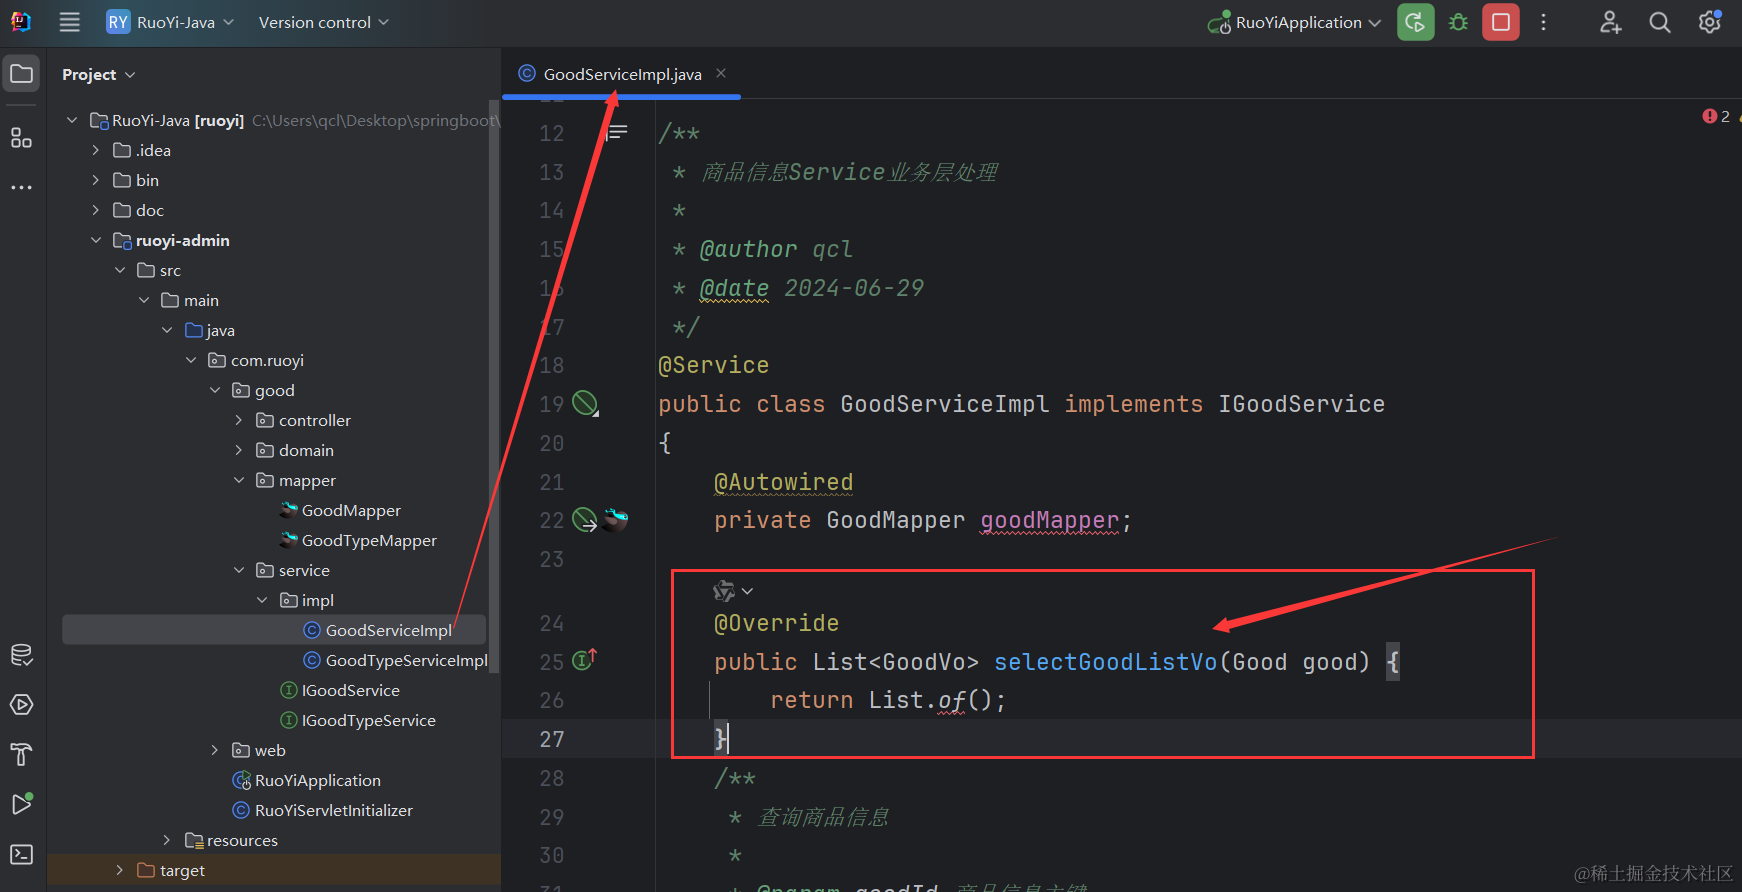Image resolution: width=1742 pixels, height=892 pixels.
Task: Expand the controller package
Action: [239, 420]
